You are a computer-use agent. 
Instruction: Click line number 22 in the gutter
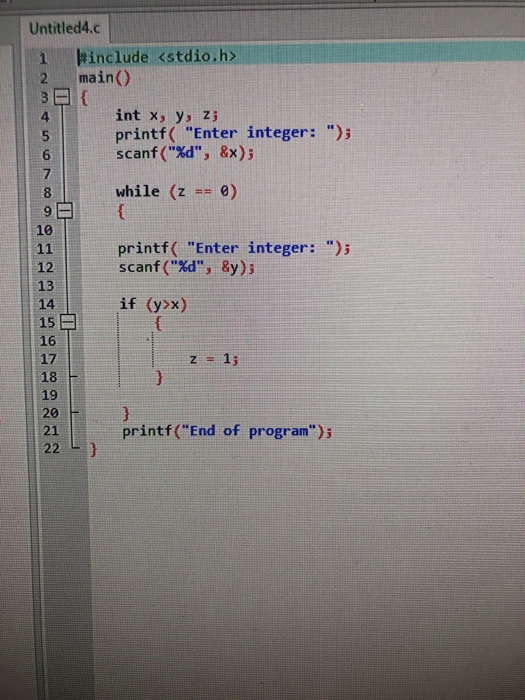[x=51, y=448]
